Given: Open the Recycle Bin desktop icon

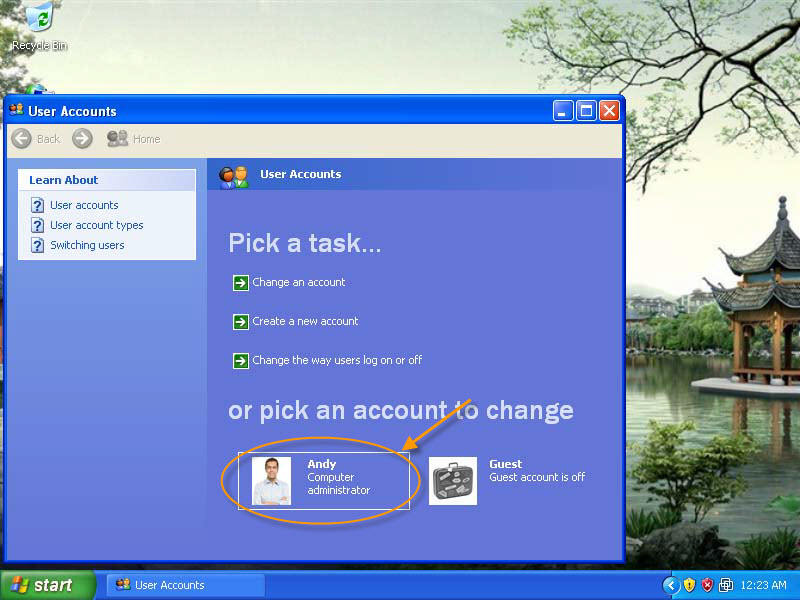Looking at the screenshot, I should click(40, 26).
